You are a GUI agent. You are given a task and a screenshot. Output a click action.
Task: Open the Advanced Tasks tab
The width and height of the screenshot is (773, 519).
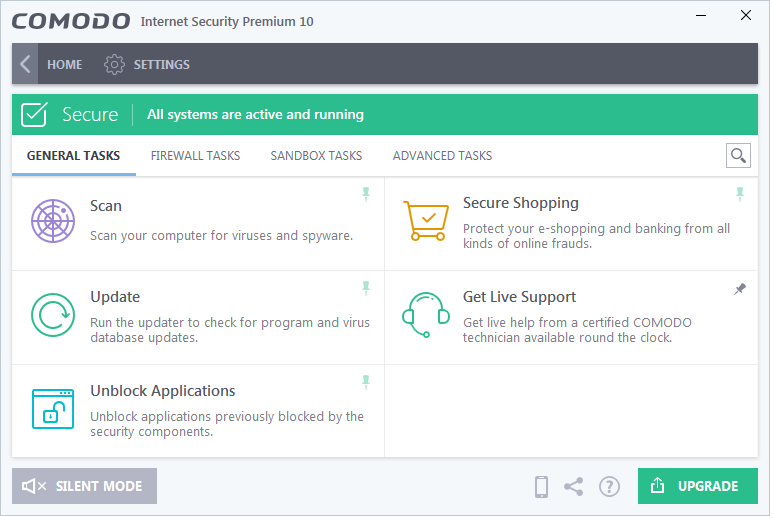pos(442,156)
